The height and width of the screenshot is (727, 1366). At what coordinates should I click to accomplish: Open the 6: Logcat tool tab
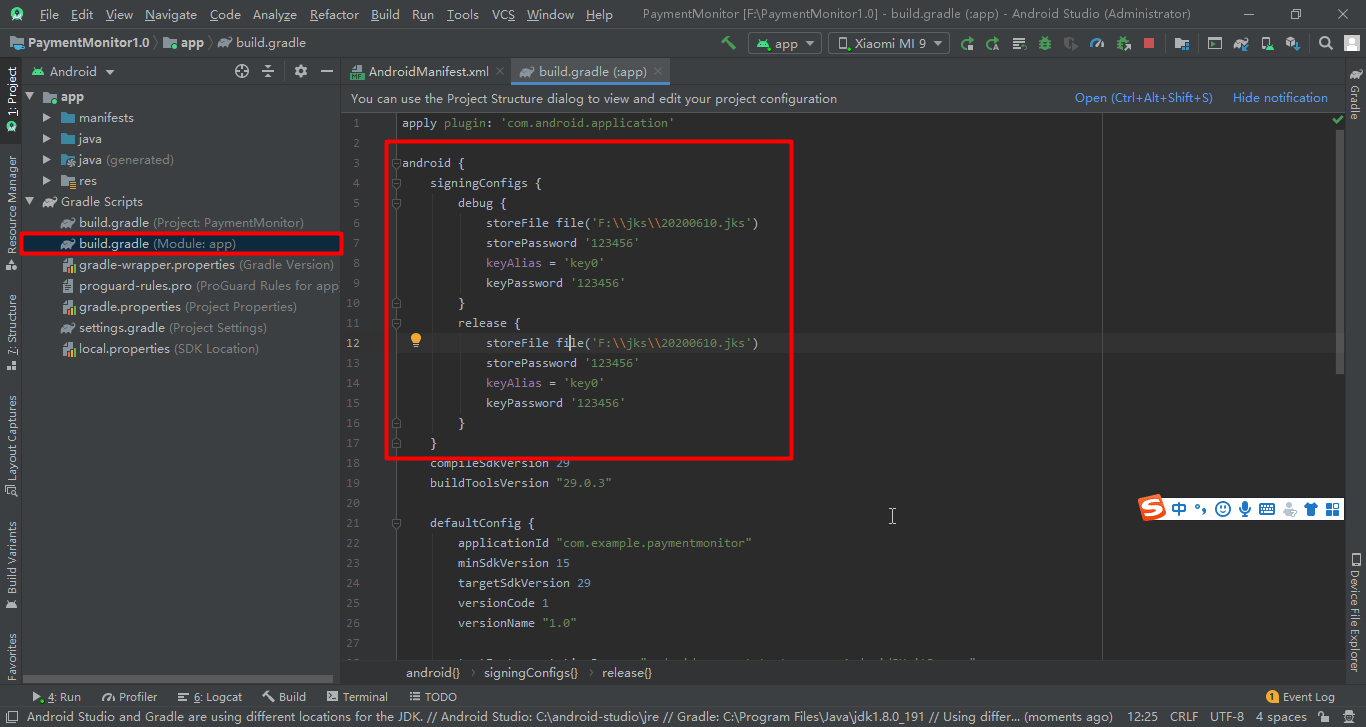pos(210,697)
